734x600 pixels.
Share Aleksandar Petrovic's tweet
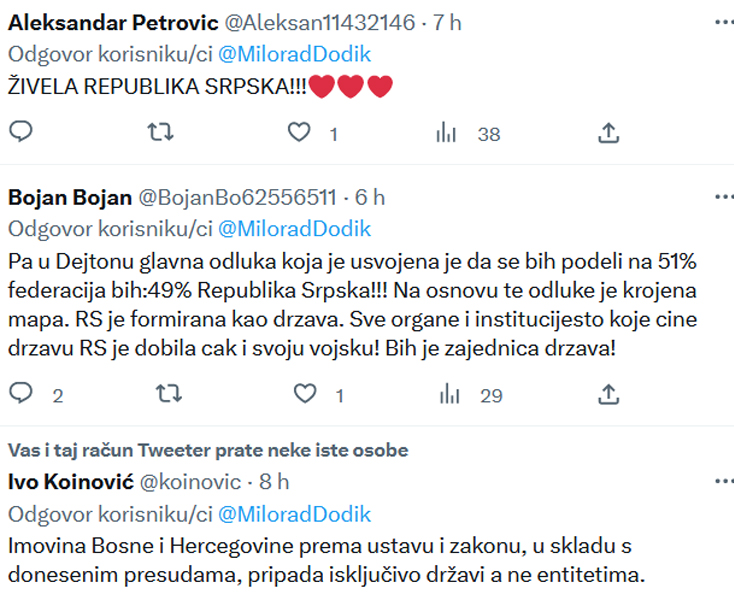click(609, 132)
